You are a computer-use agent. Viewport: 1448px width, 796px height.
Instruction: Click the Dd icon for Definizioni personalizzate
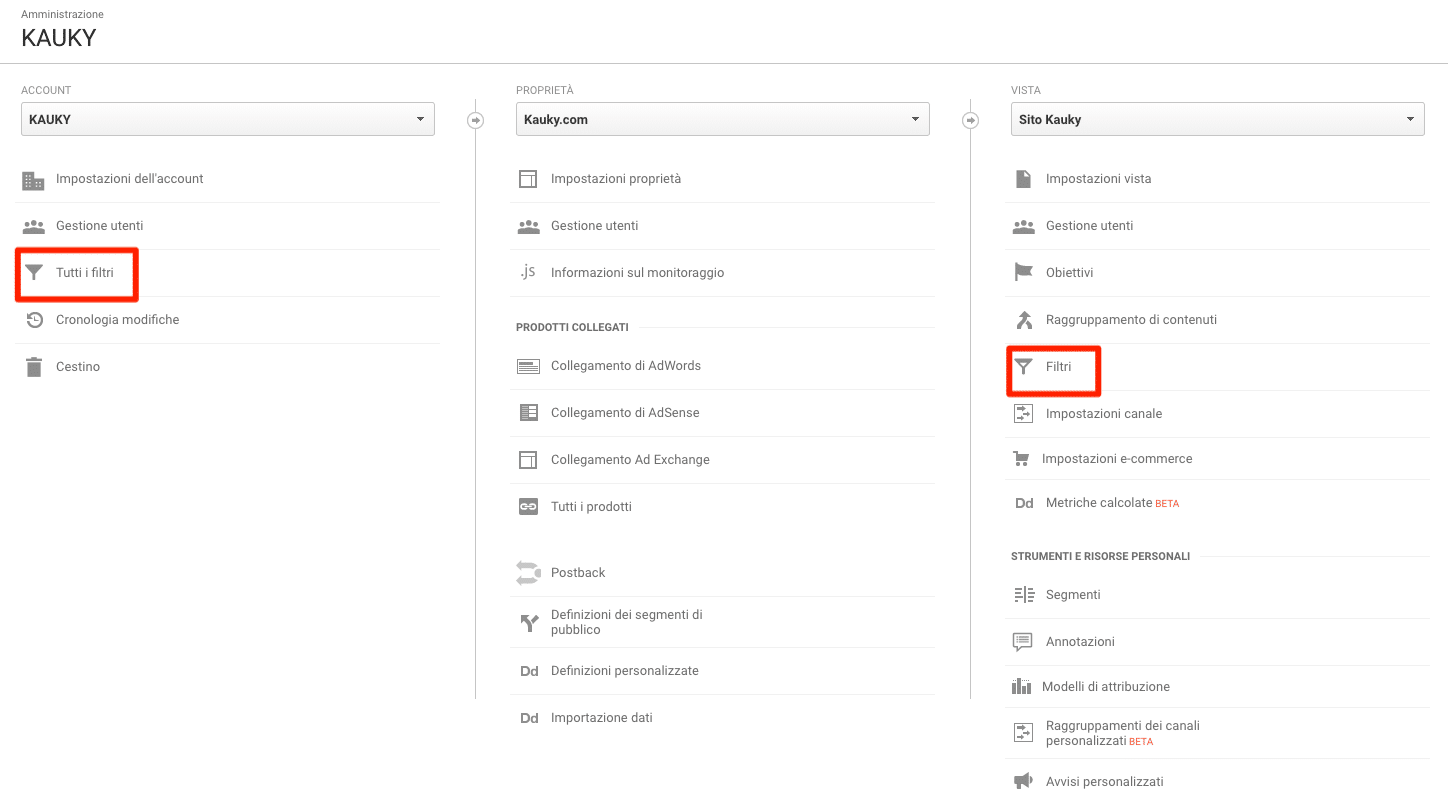pyautogui.click(x=529, y=671)
